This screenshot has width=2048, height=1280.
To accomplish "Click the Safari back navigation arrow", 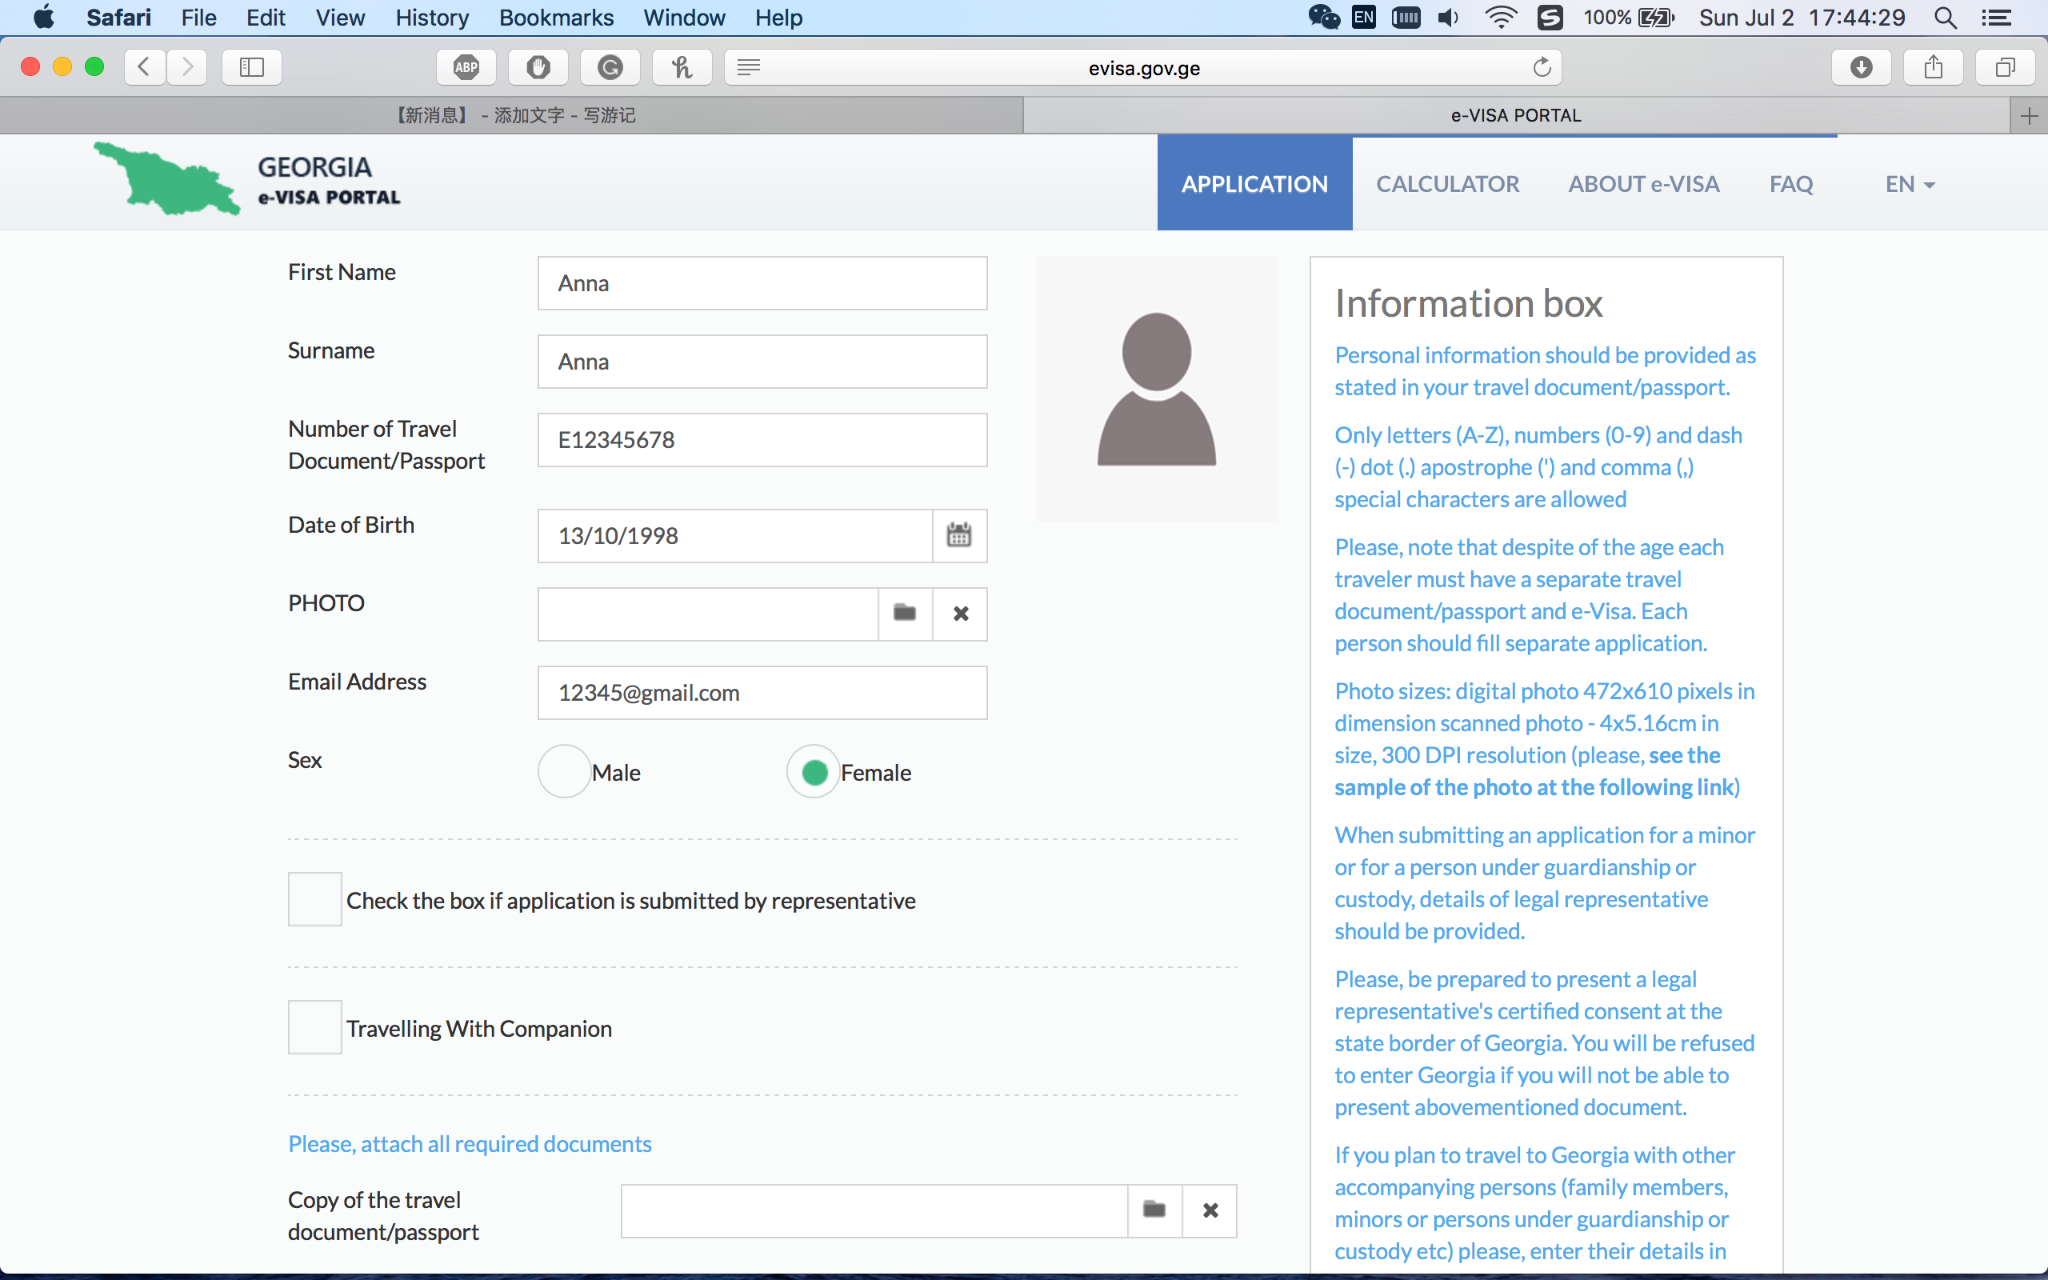I will click(145, 67).
